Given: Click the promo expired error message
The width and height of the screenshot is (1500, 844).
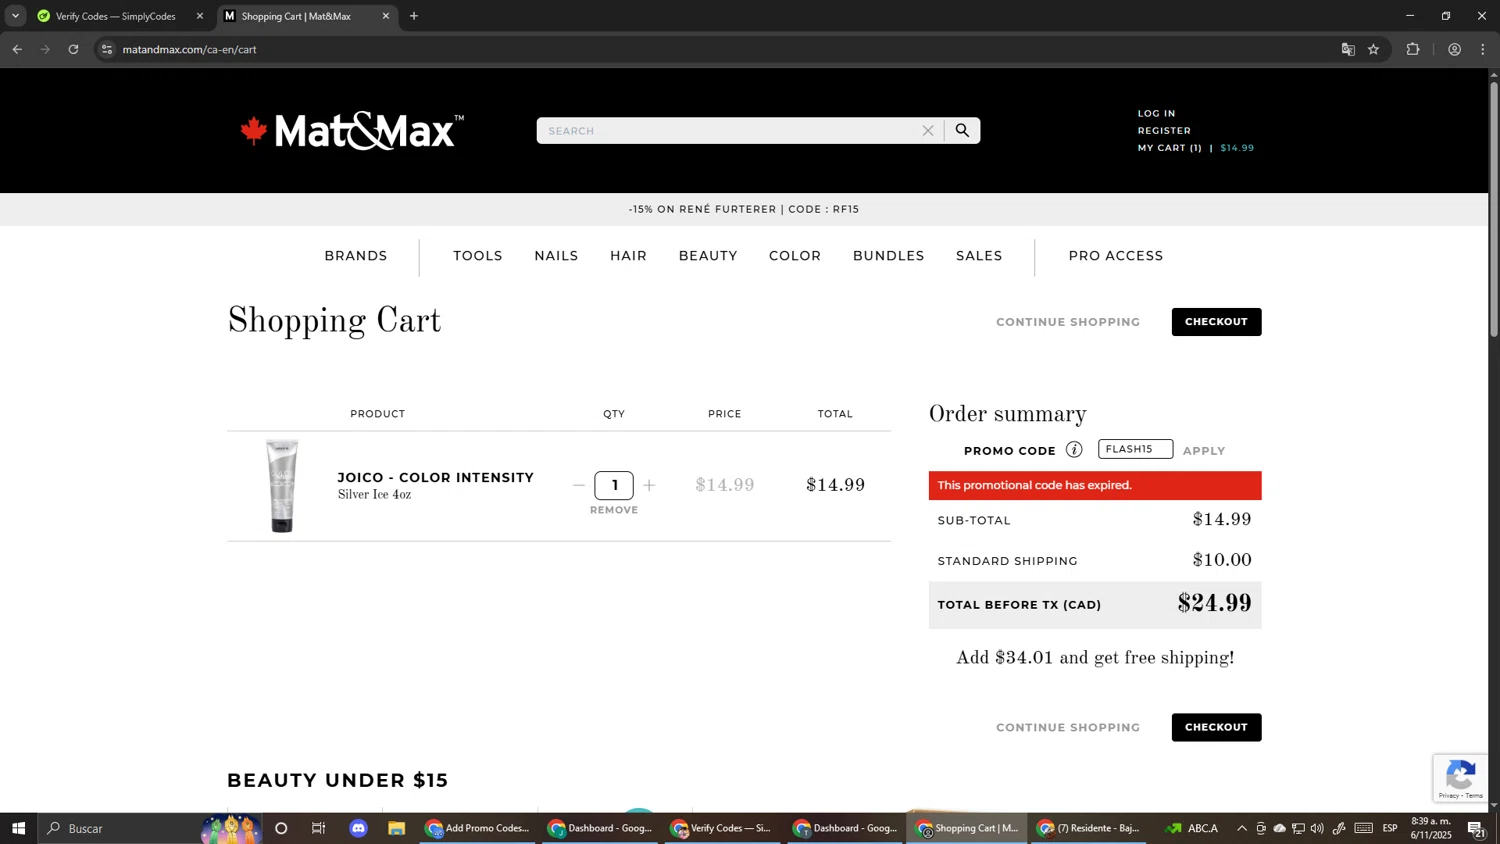Looking at the screenshot, I should pos(1095,485).
